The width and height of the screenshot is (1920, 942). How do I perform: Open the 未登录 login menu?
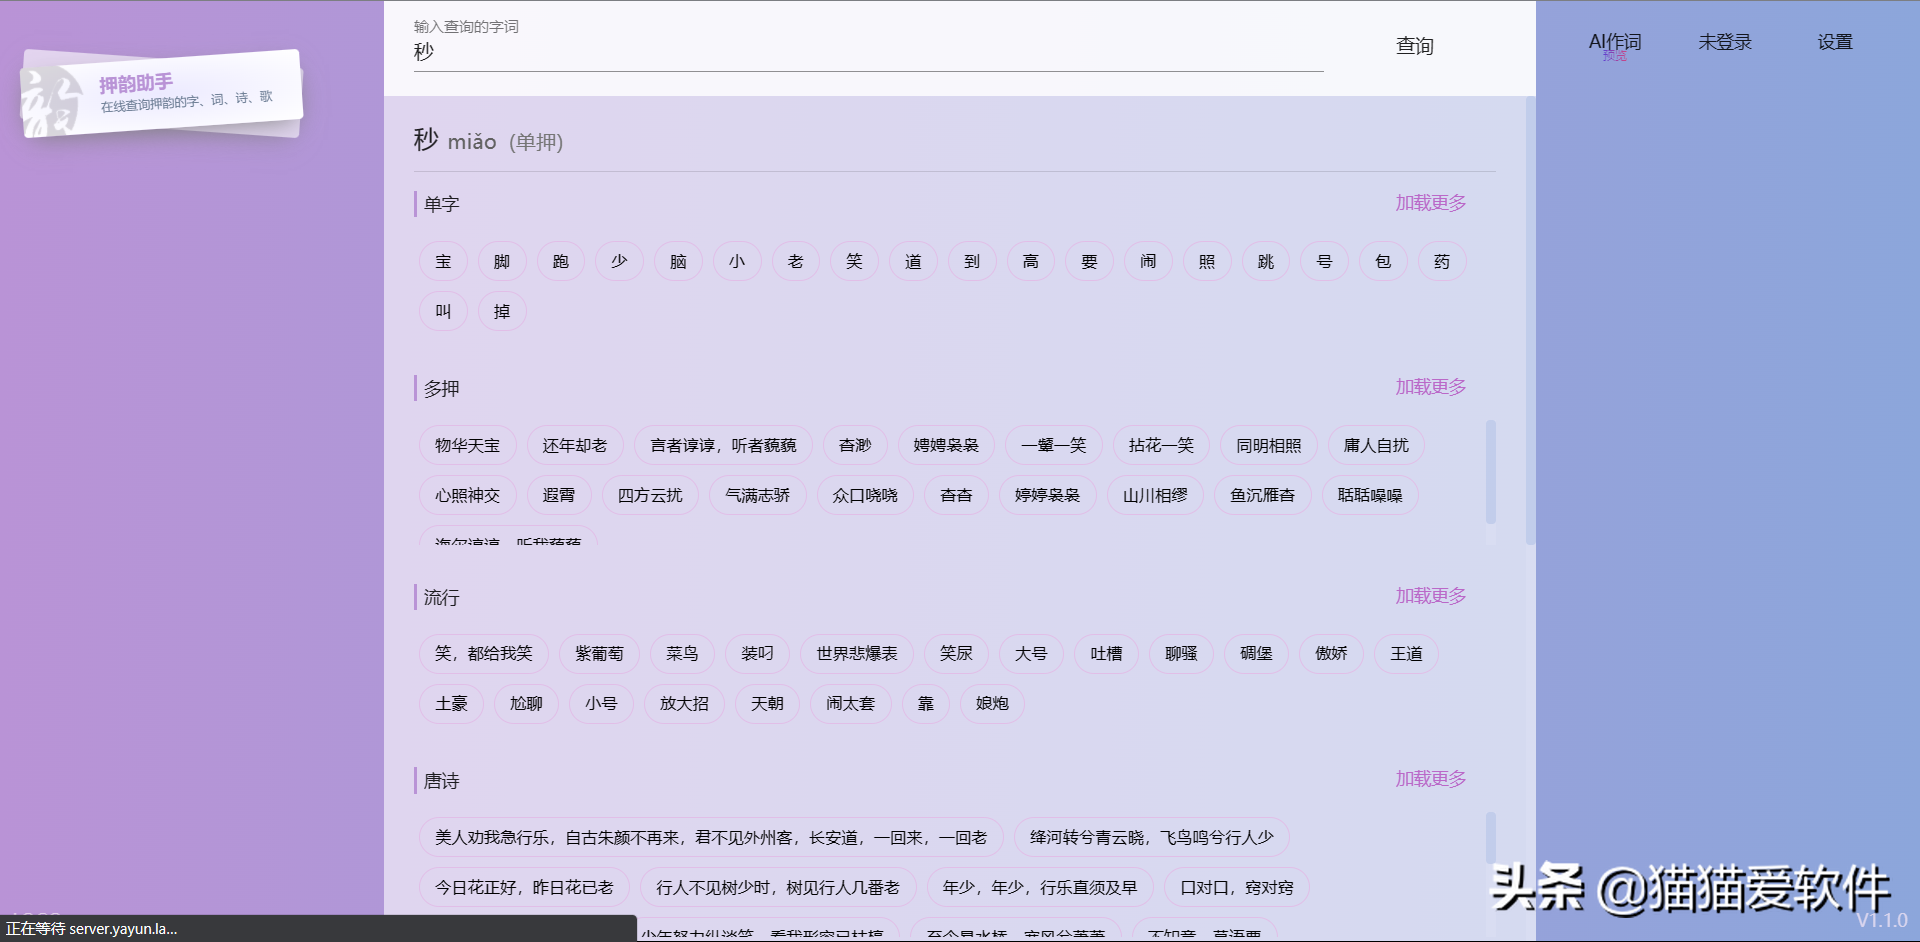[1725, 42]
